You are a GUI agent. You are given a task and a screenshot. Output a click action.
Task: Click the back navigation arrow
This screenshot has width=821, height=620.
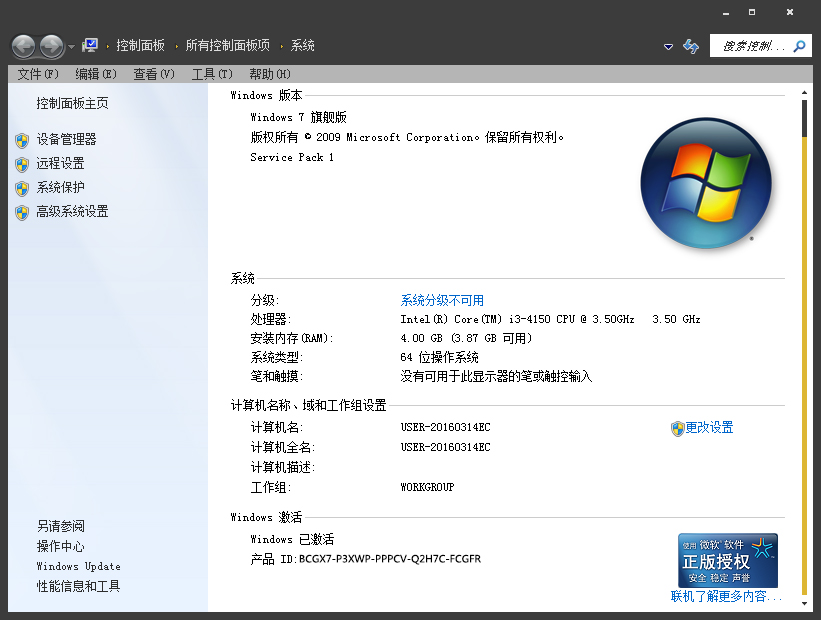point(22,45)
